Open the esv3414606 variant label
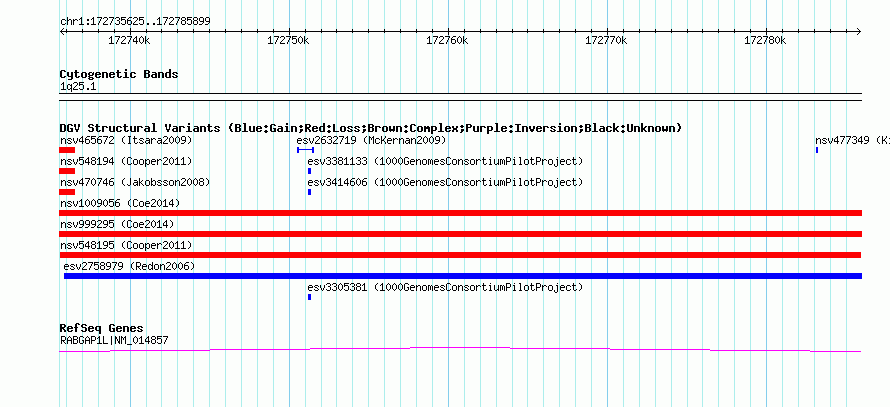Viewport: 890px width, 407px height. [446, 182]
